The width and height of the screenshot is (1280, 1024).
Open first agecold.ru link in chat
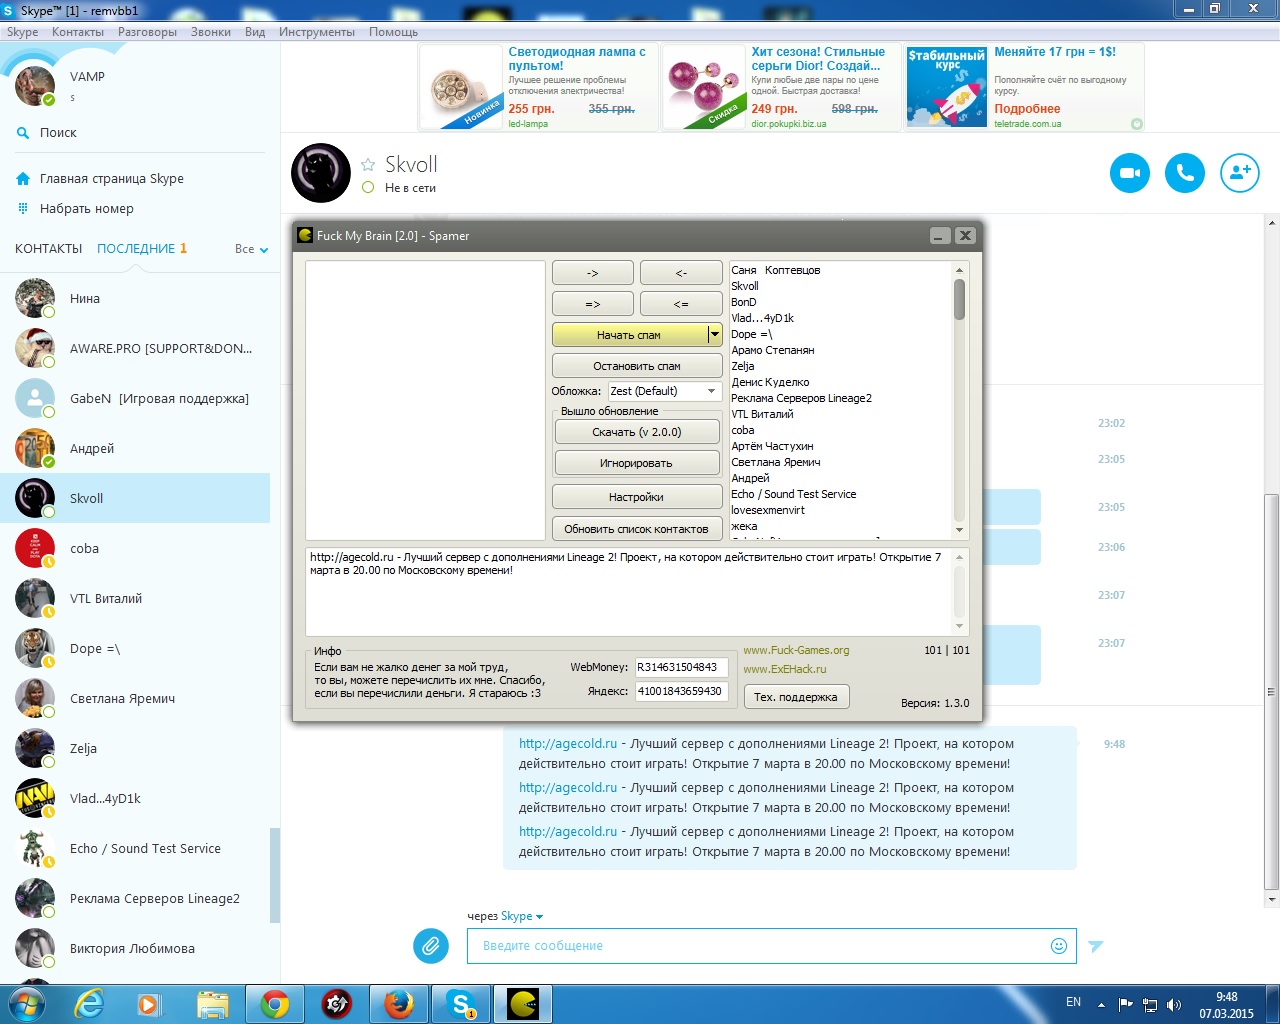click(x=568, y=743)
